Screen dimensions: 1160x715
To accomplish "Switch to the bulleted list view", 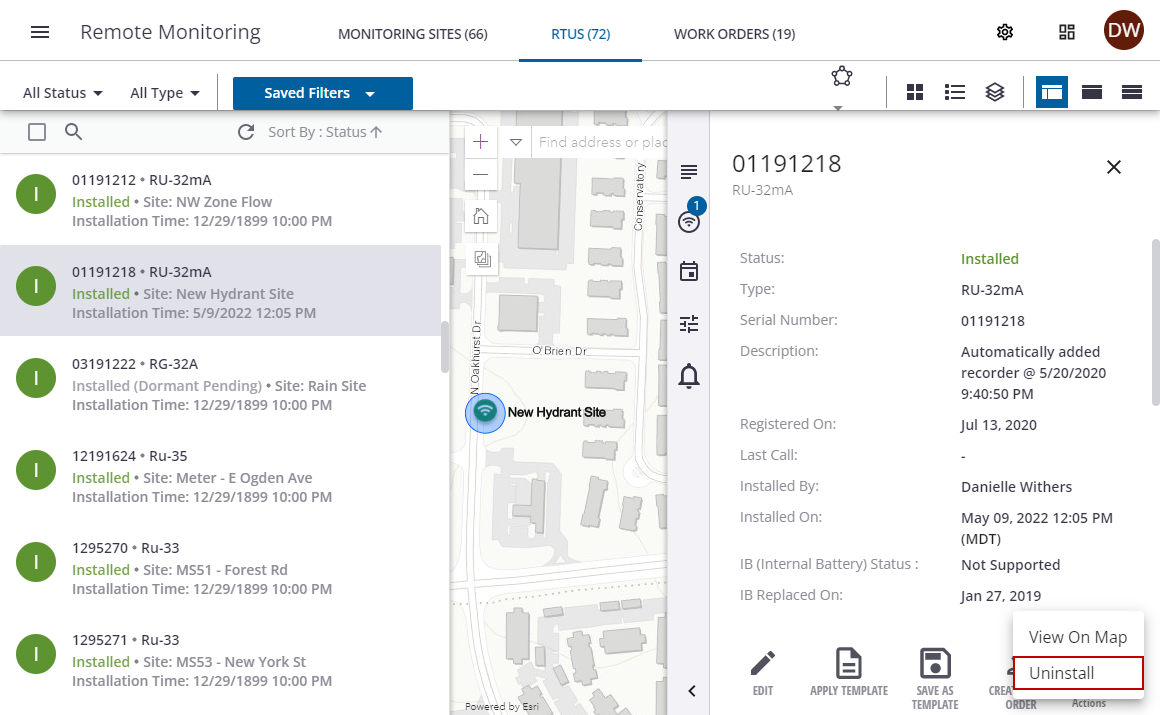I will 955,92.
